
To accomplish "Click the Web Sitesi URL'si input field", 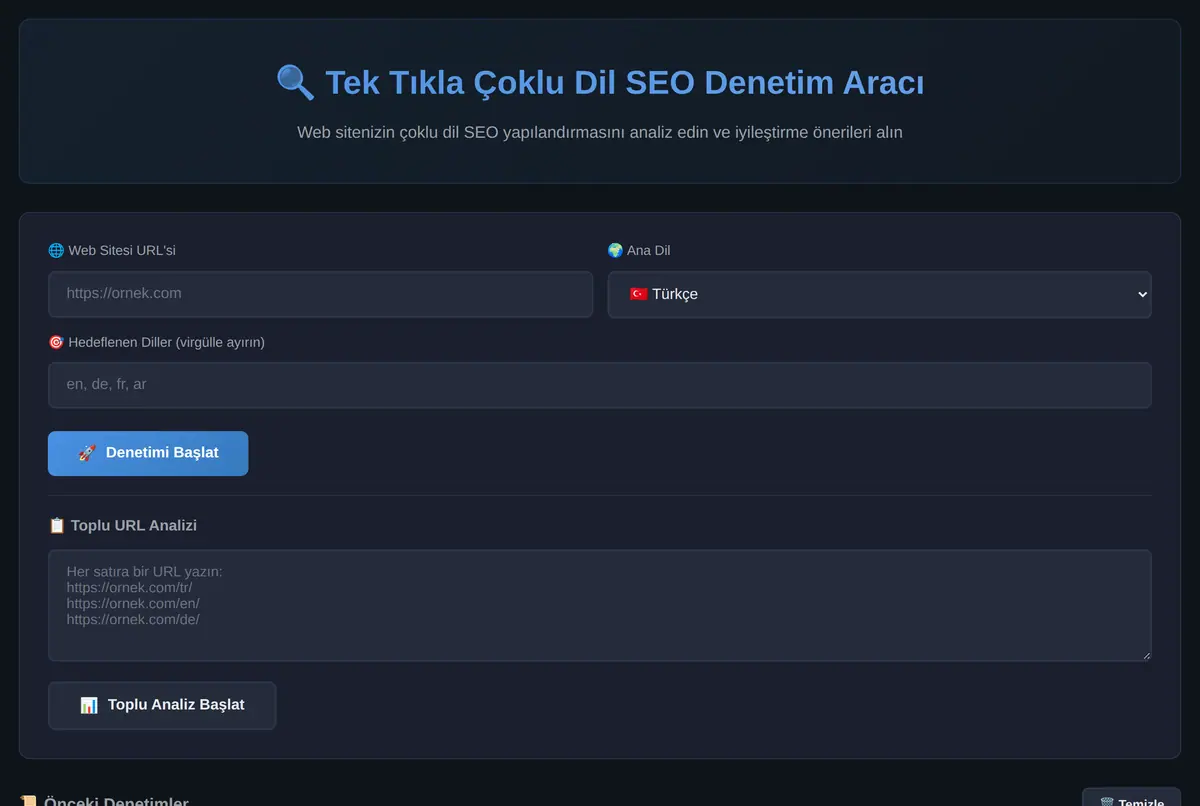I will tap(320, 294).
